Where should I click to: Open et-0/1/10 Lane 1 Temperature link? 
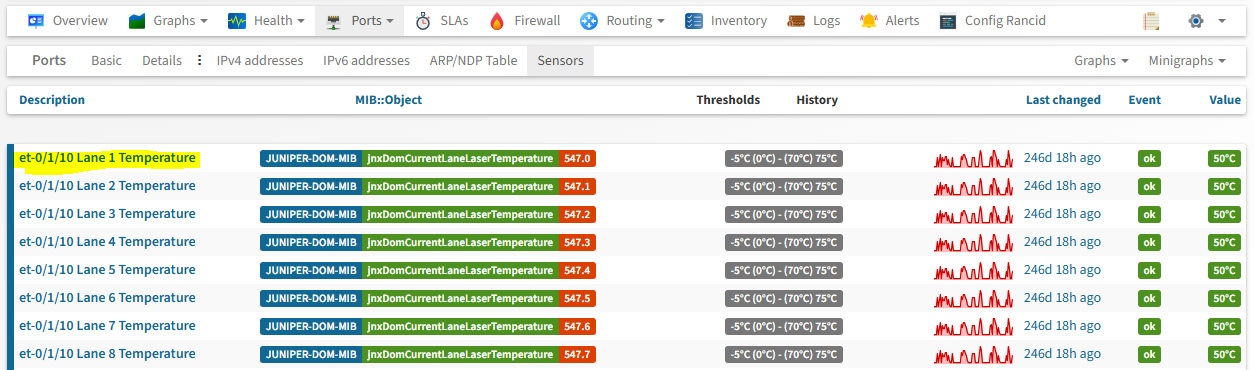click(107, 158)
